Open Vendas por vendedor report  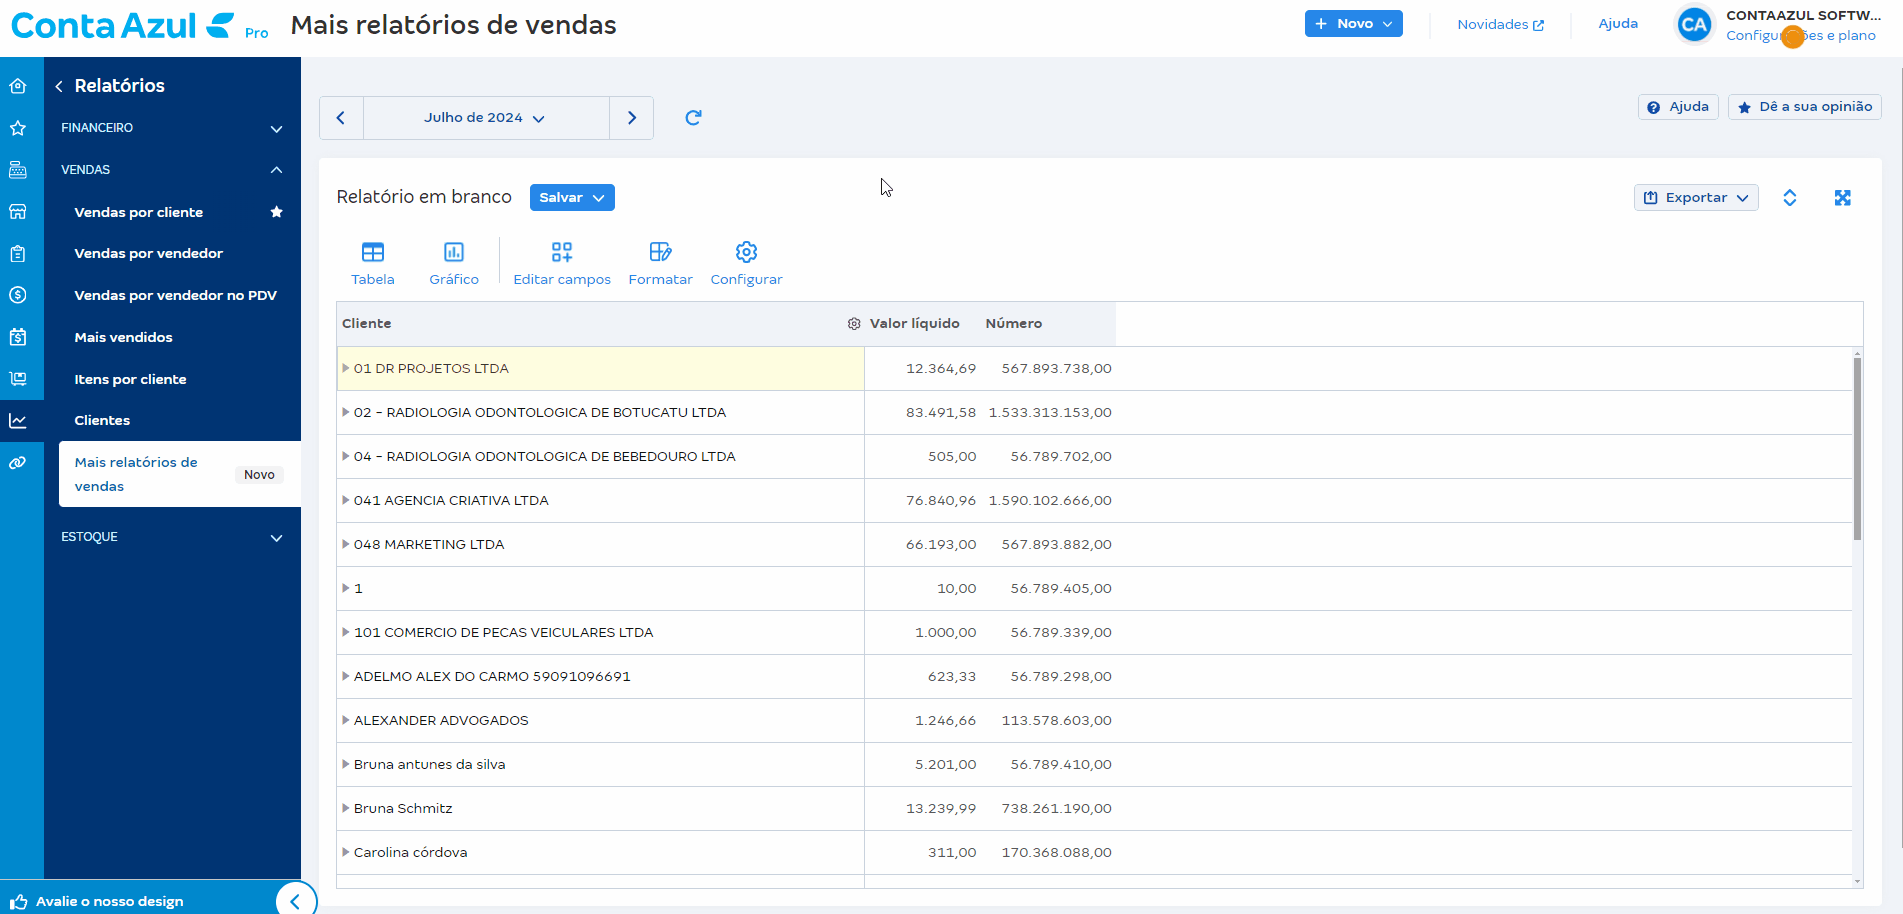click(x=149, y=254)
